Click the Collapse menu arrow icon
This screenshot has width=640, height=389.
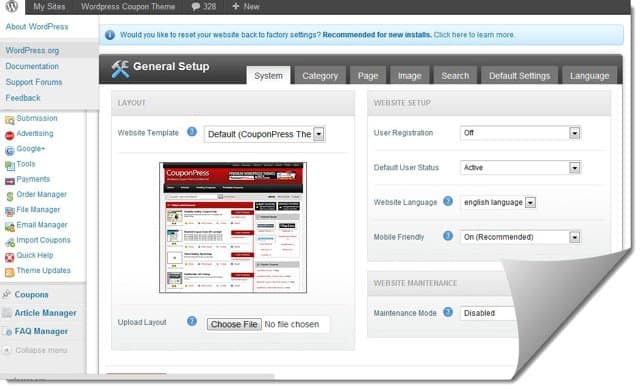(x=7, y=350)
